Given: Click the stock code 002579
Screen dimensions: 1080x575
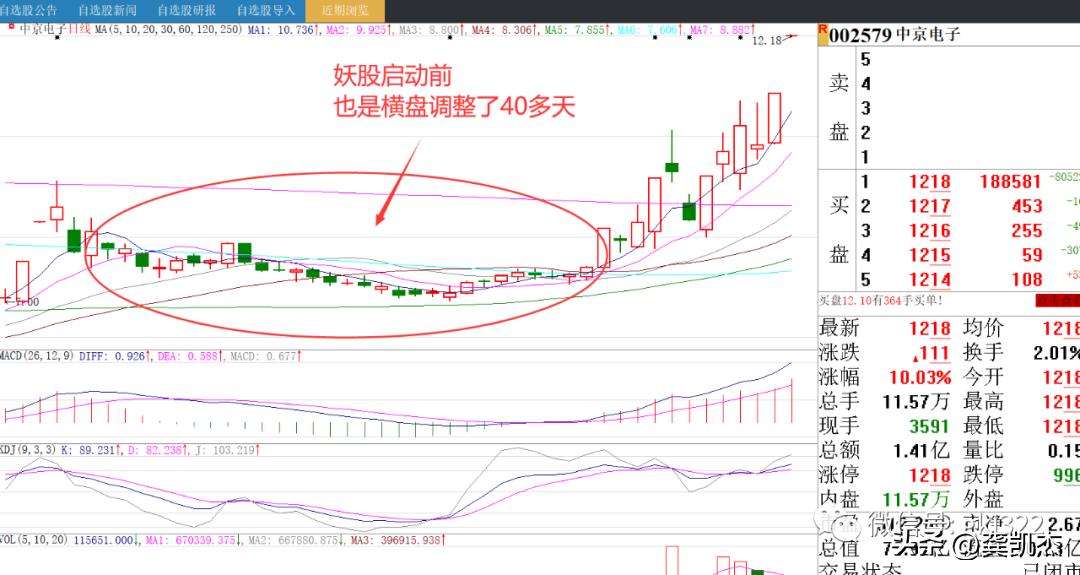Looking at the screenshot, I should tap(860, 35).
